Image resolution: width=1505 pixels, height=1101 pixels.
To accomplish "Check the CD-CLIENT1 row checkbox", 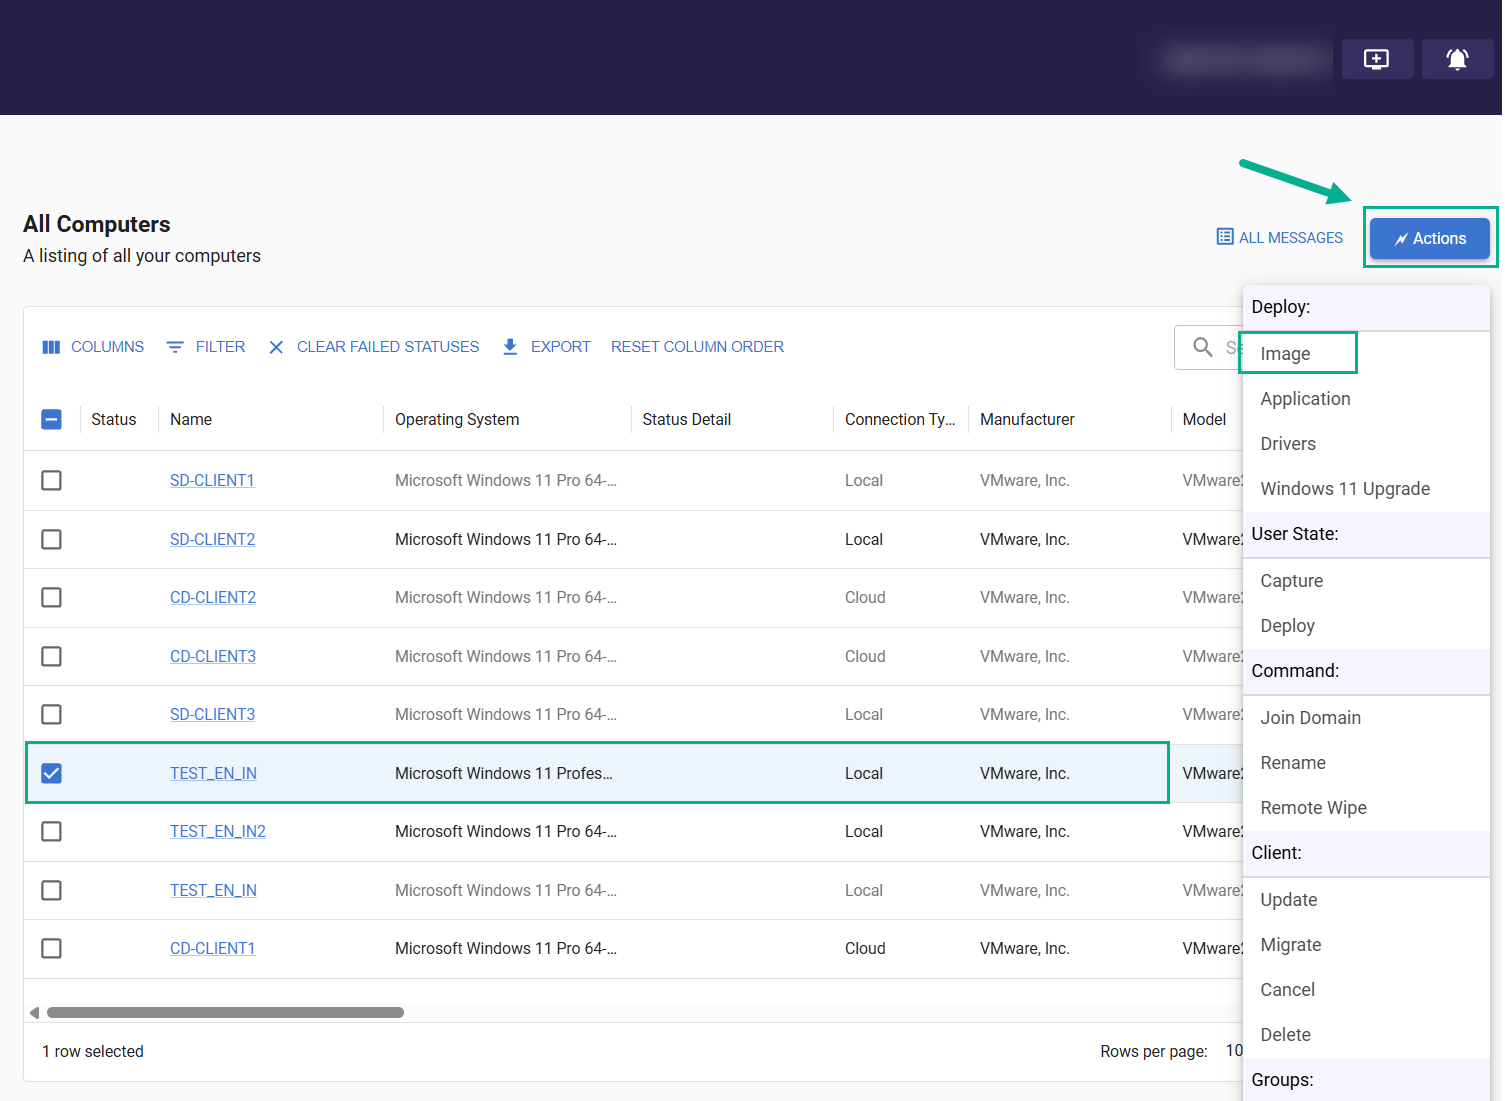I will pyautogui.click(x=52, y=948).
